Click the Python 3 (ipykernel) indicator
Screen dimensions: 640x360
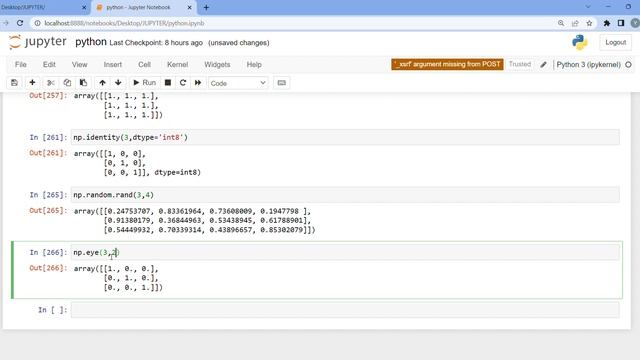point(588,64)
